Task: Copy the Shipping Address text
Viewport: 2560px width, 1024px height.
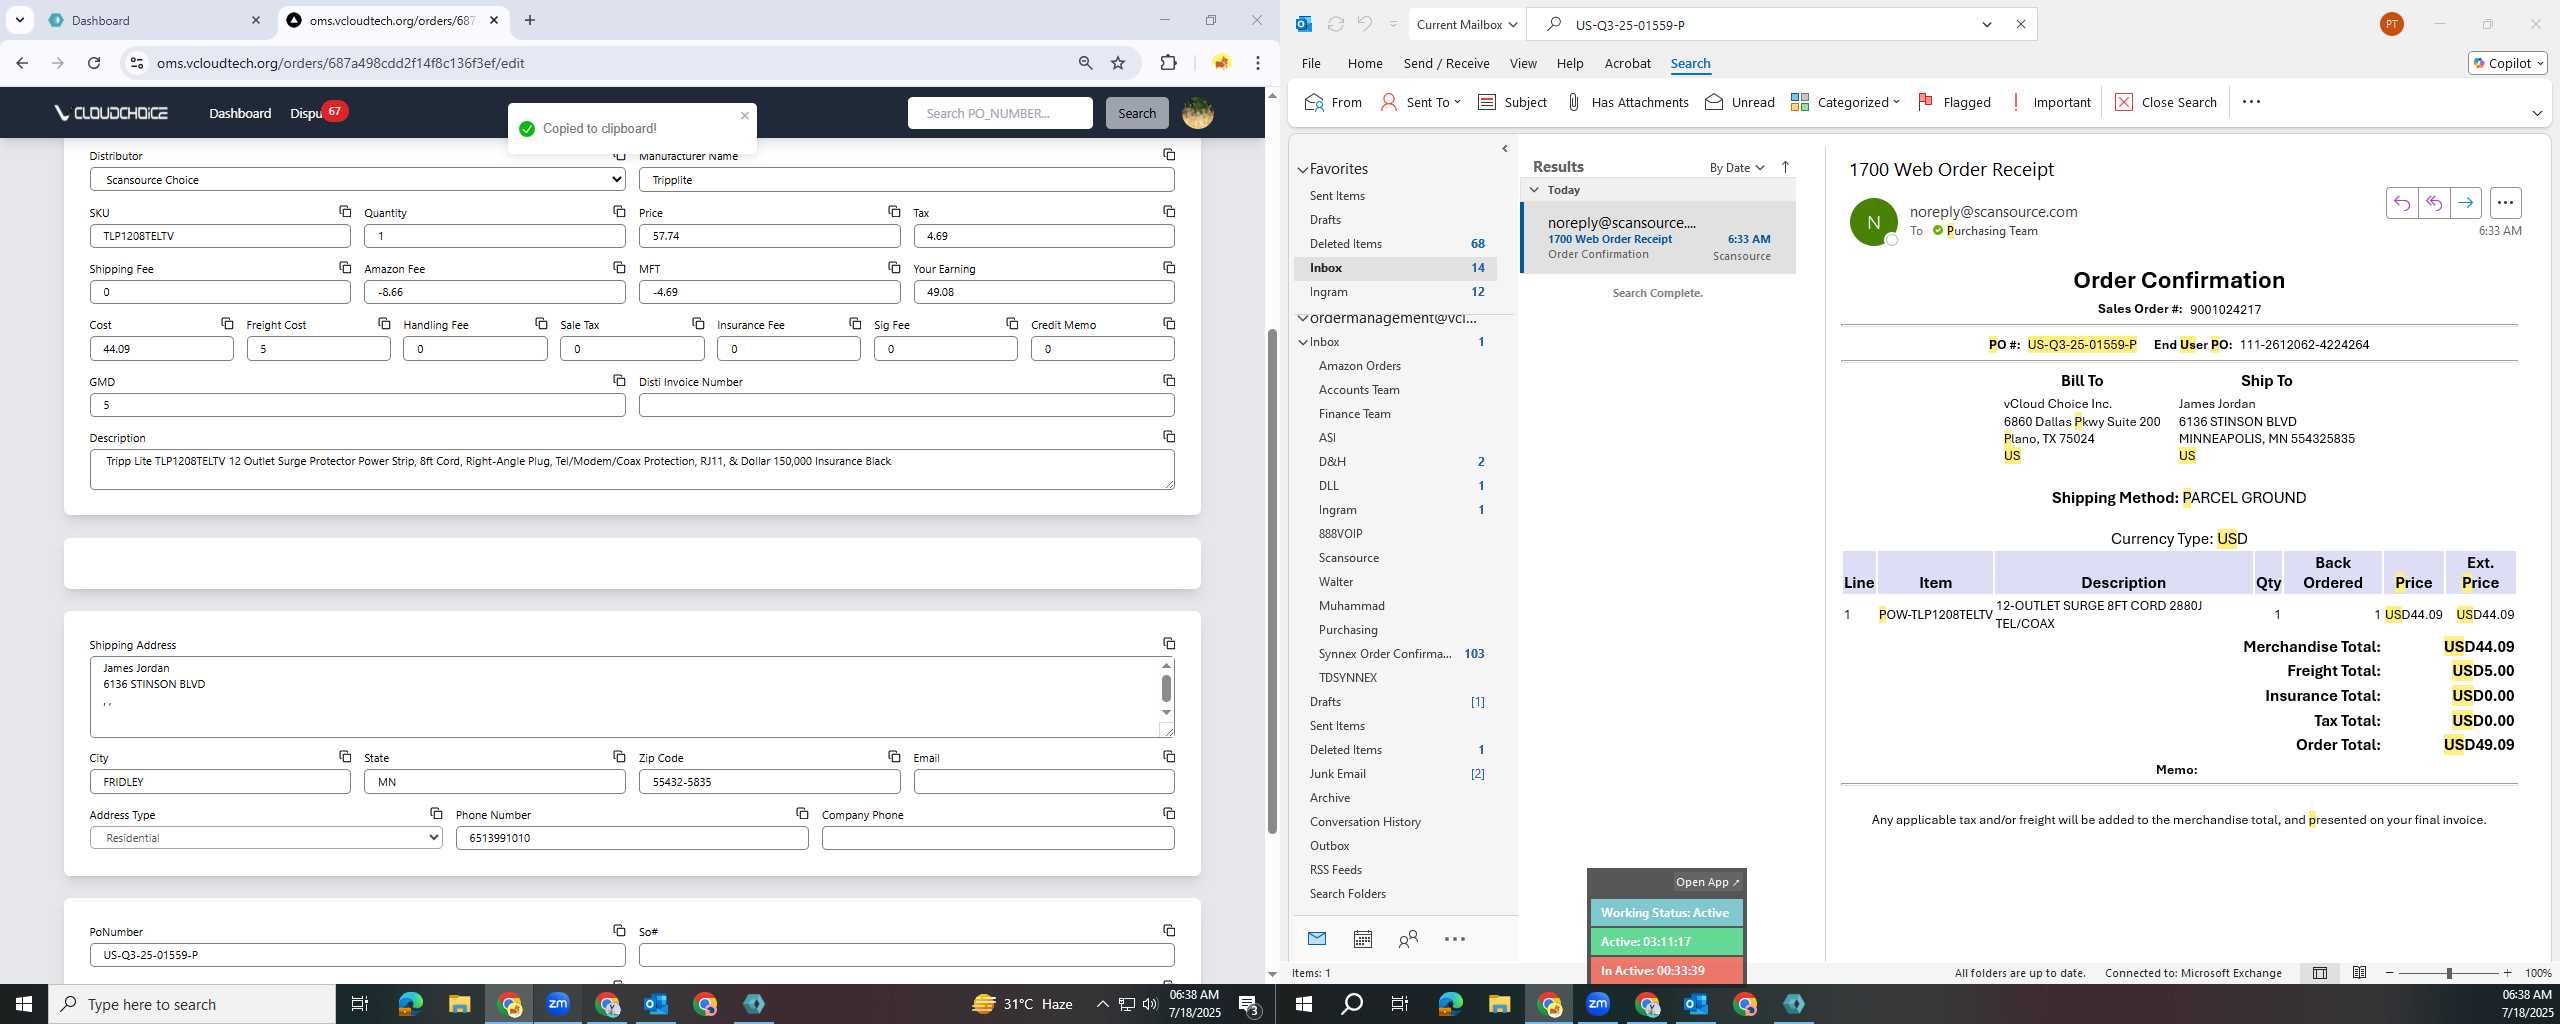Action: [x=1169, y=643]
